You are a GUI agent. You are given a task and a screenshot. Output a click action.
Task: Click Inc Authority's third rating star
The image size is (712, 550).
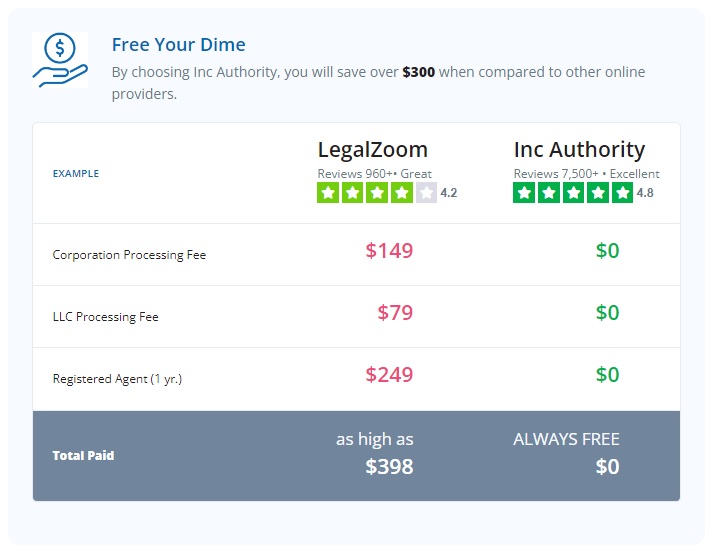(573, 193)
